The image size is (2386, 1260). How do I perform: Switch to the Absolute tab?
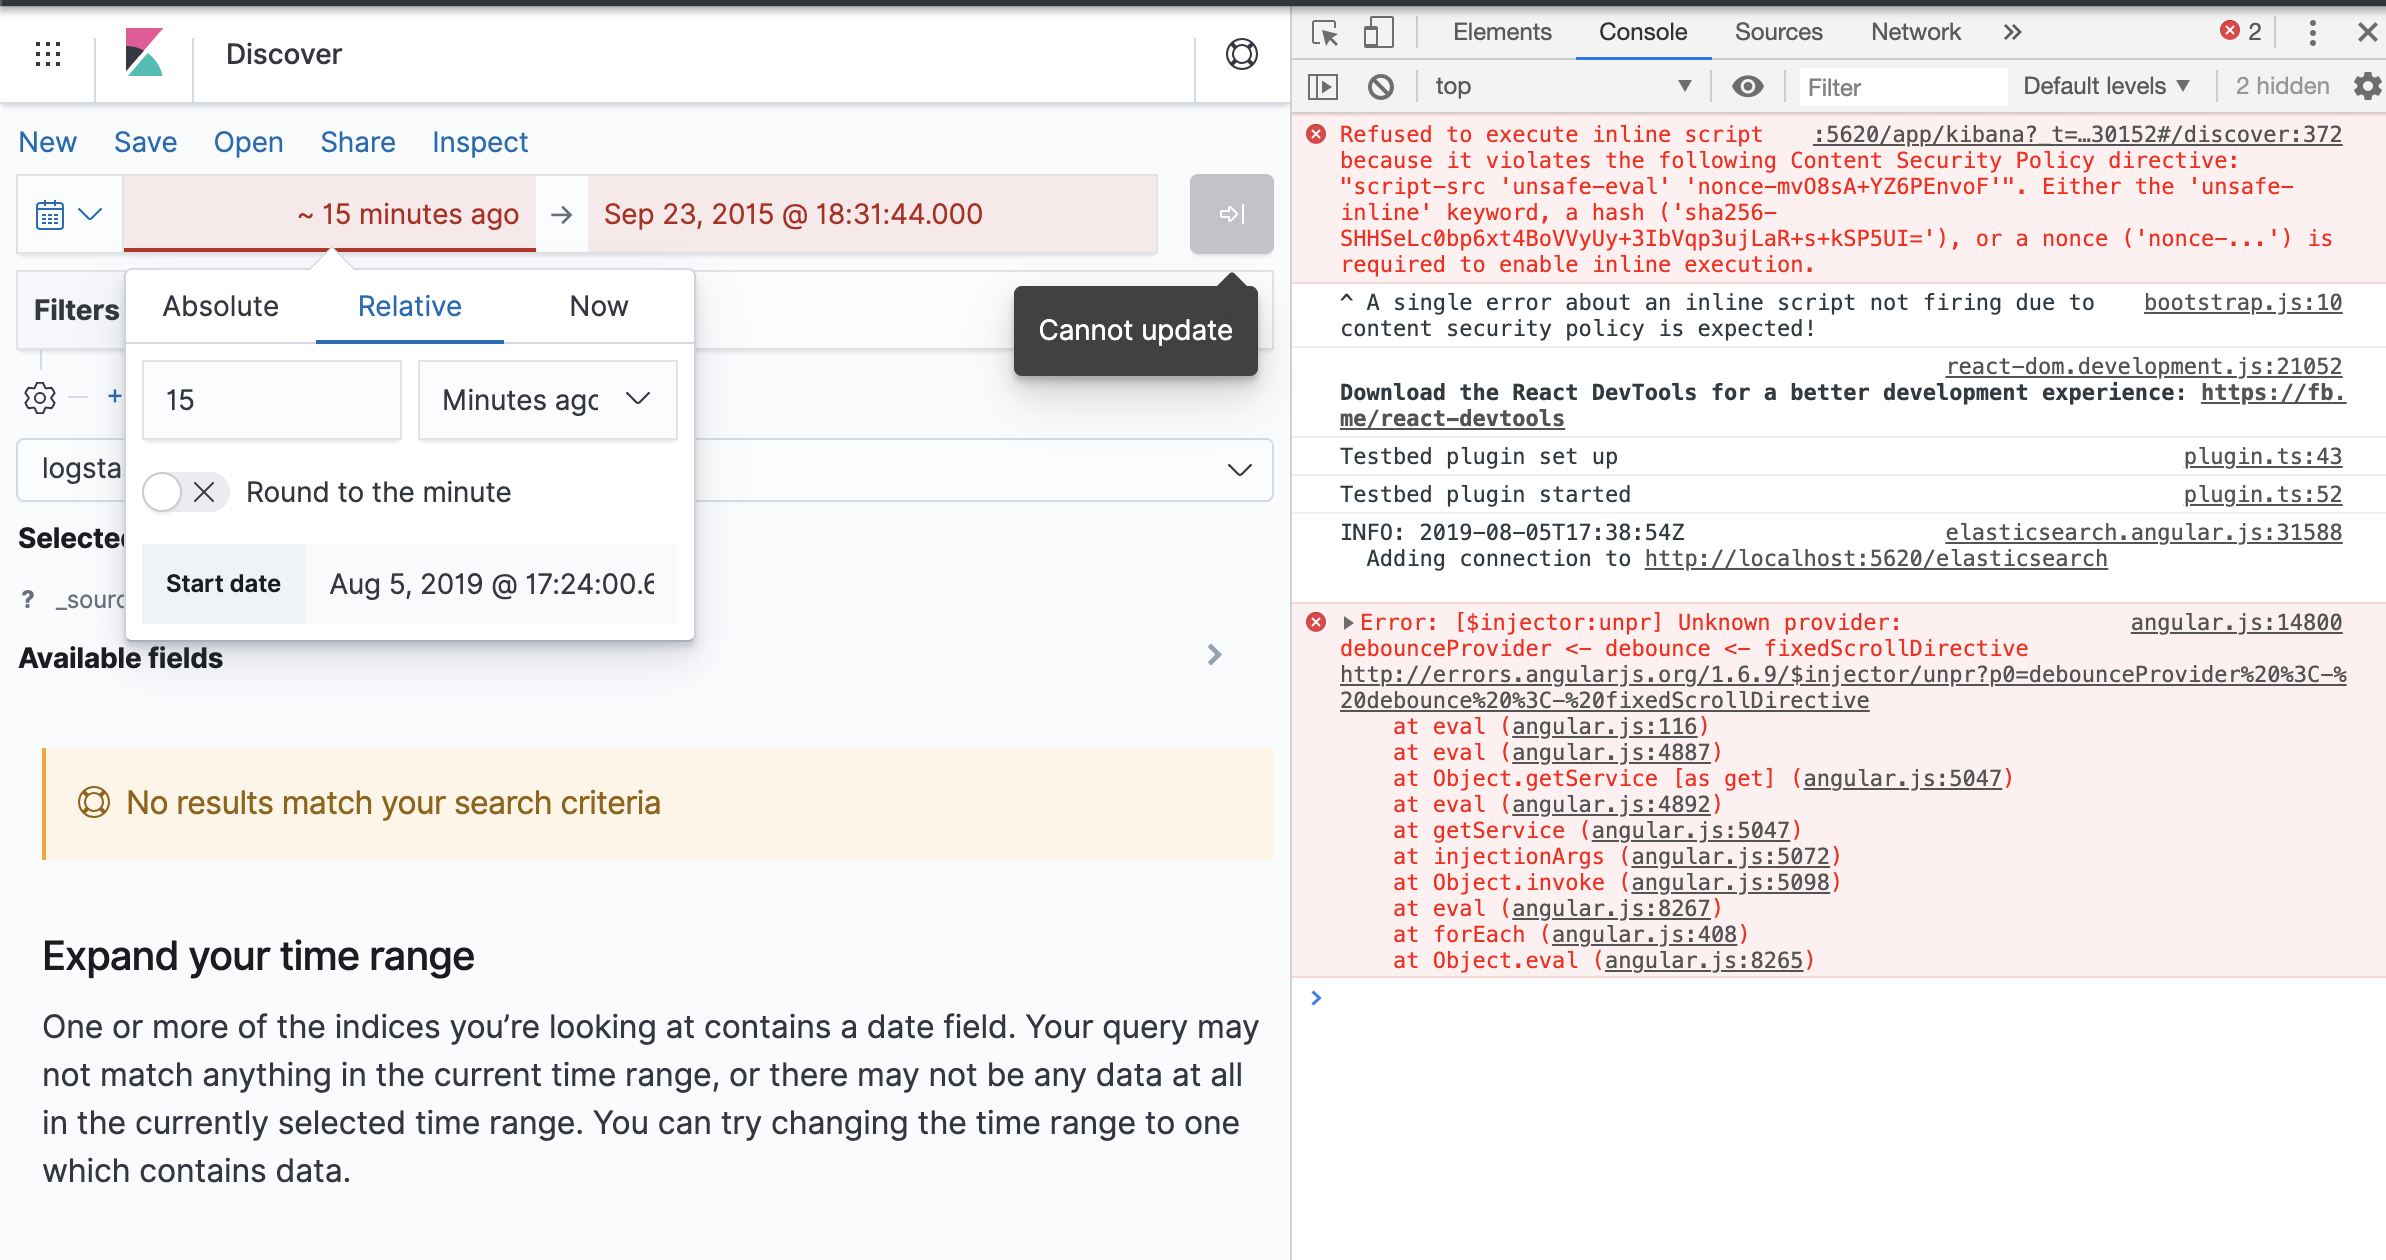tap(220, 307)
